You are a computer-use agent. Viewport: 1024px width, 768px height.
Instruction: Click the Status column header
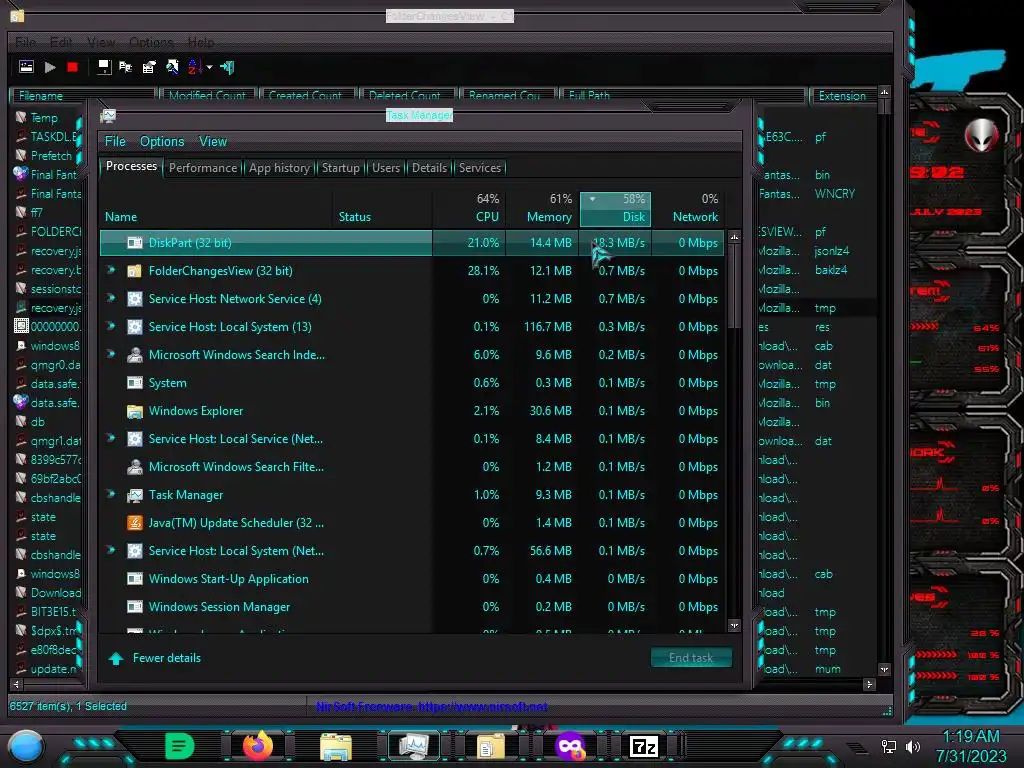[x=383, y=208]
